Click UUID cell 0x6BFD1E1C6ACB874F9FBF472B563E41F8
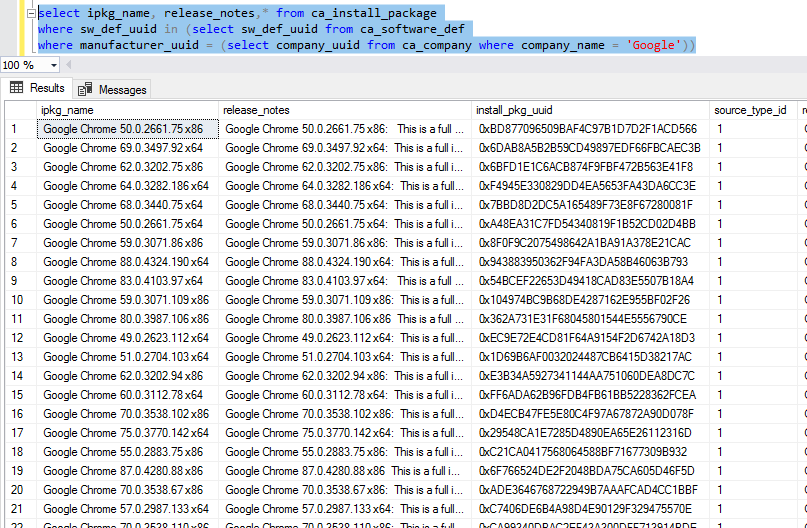This screenshot has height=528, width=807. pos(590,167)
